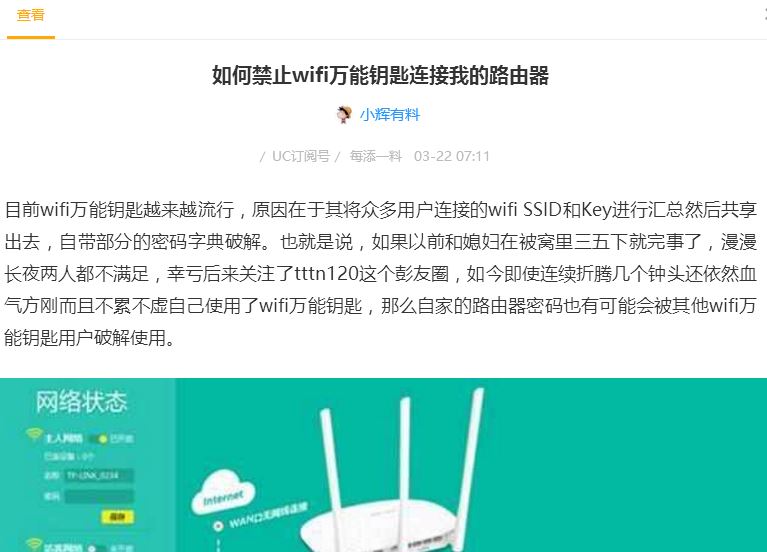Open the router network status image
This screenshot has height=552, width=767.
coord(384,465)
